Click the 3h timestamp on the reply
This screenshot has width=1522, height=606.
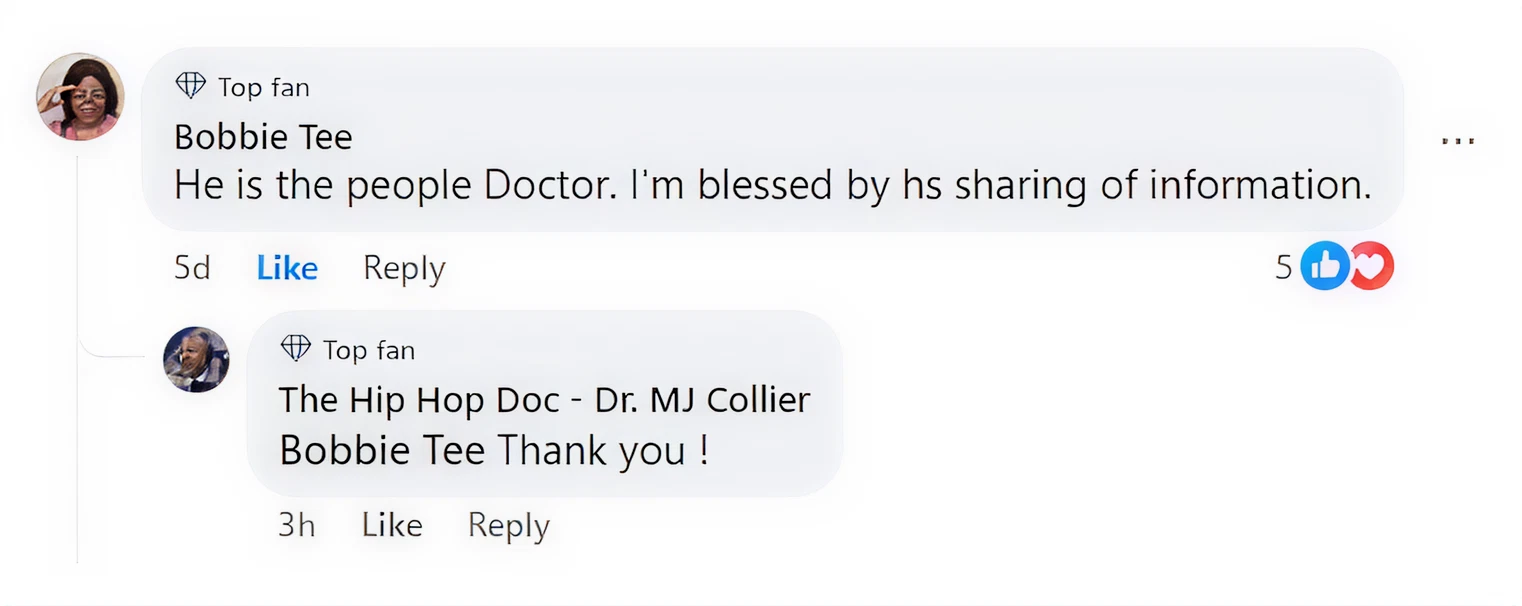point(296,525)
